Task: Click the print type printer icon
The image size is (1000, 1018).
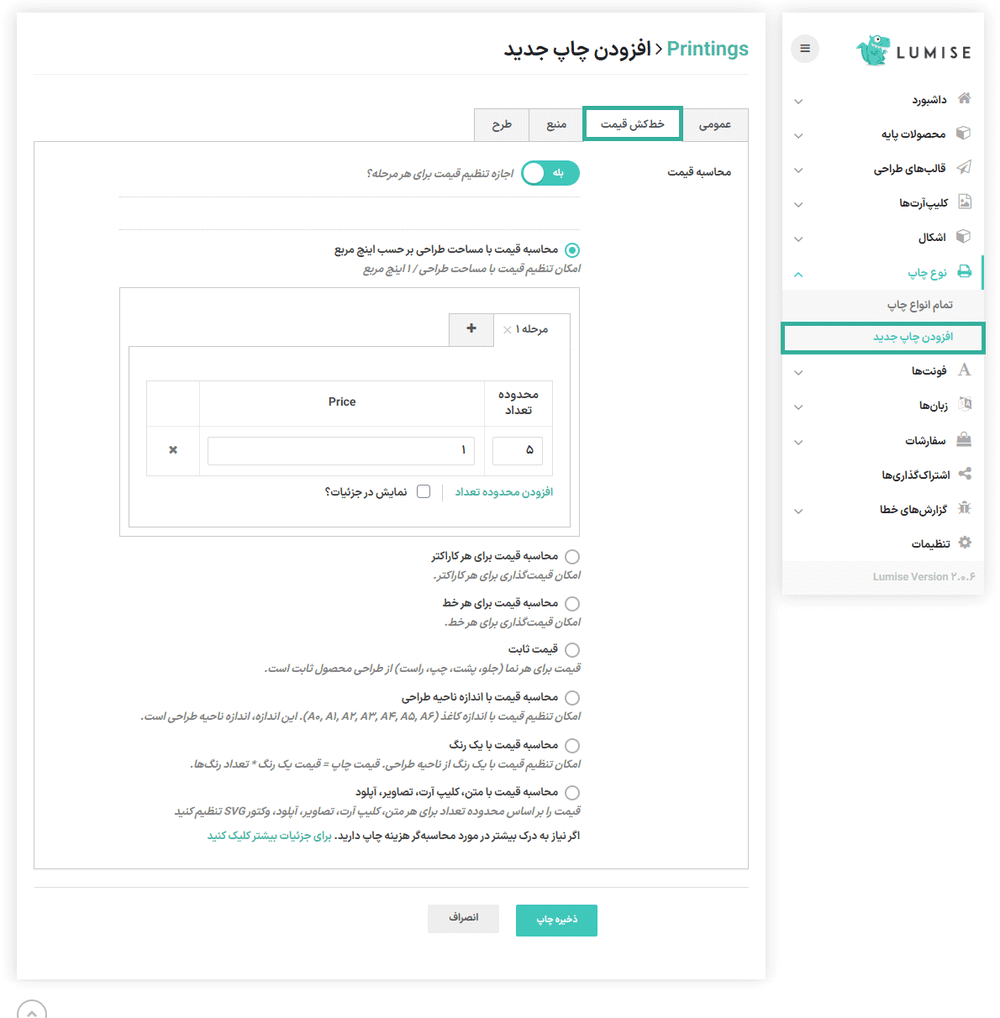Action: [964, 271]
